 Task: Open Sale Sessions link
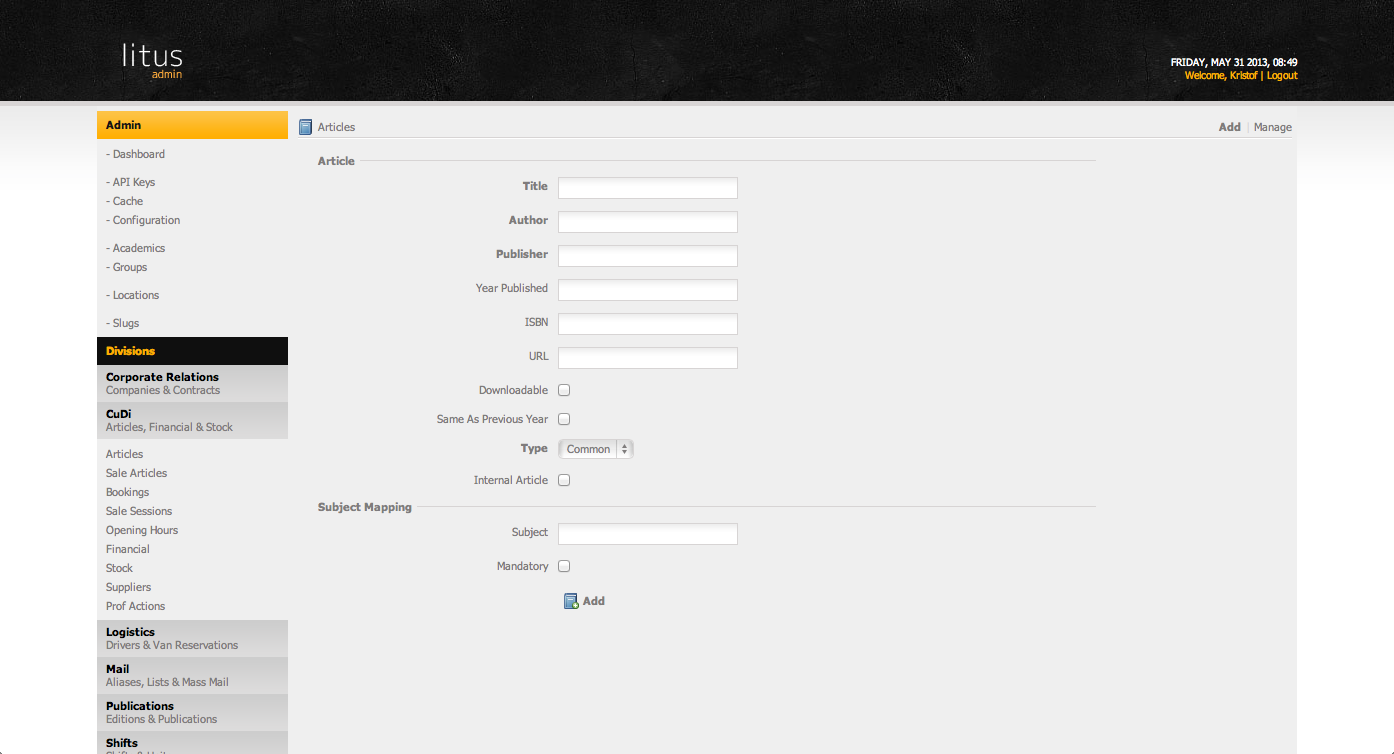coord(139,511)
